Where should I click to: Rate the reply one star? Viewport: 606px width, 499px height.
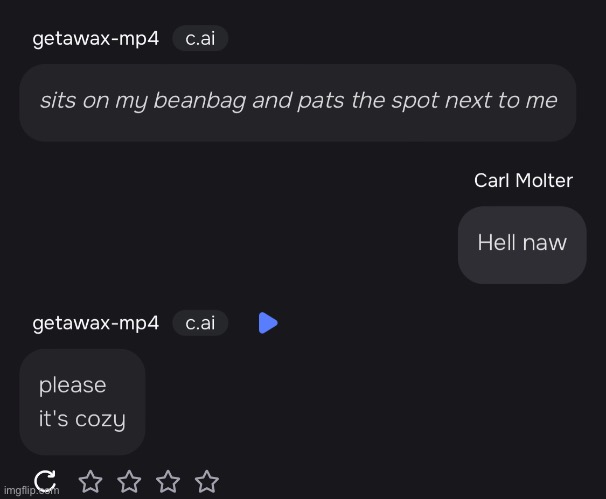tap(90, 482)
